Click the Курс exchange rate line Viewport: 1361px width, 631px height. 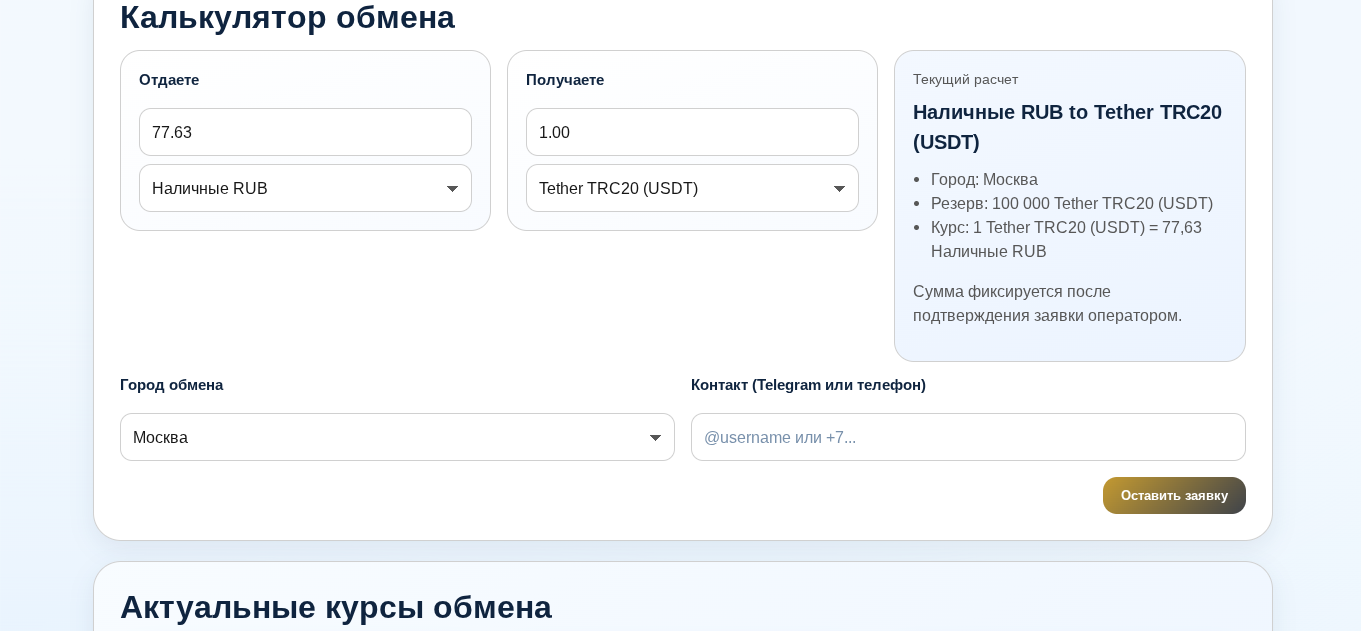1066,239
